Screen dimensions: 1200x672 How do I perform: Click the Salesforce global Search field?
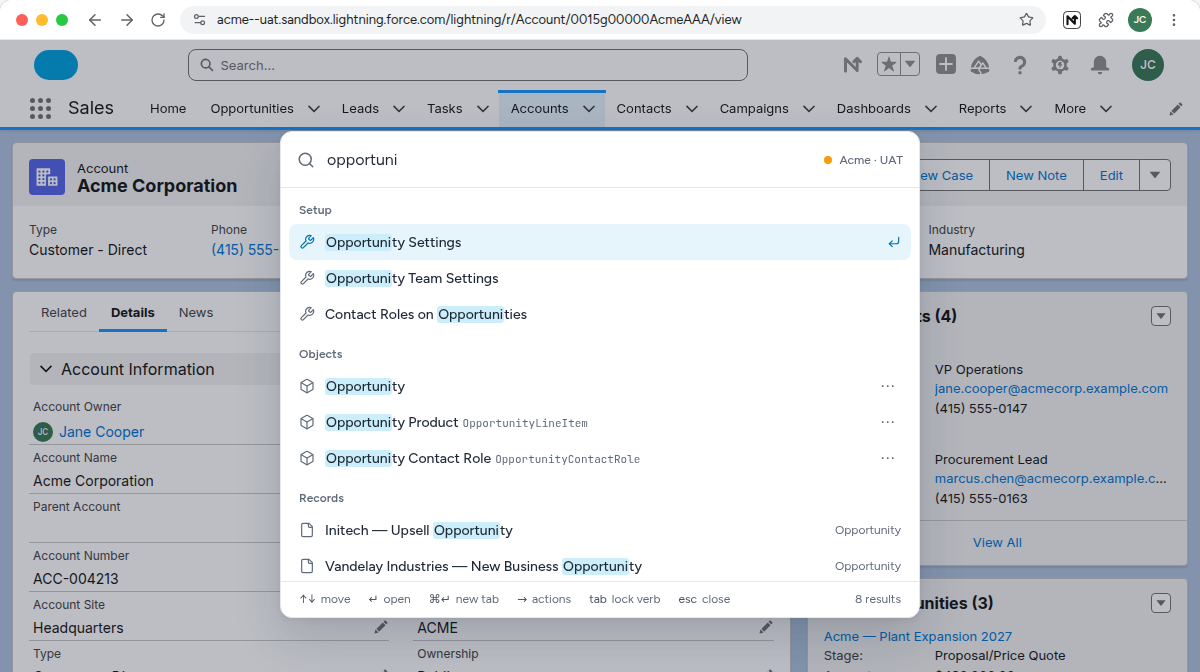point(467,65)
